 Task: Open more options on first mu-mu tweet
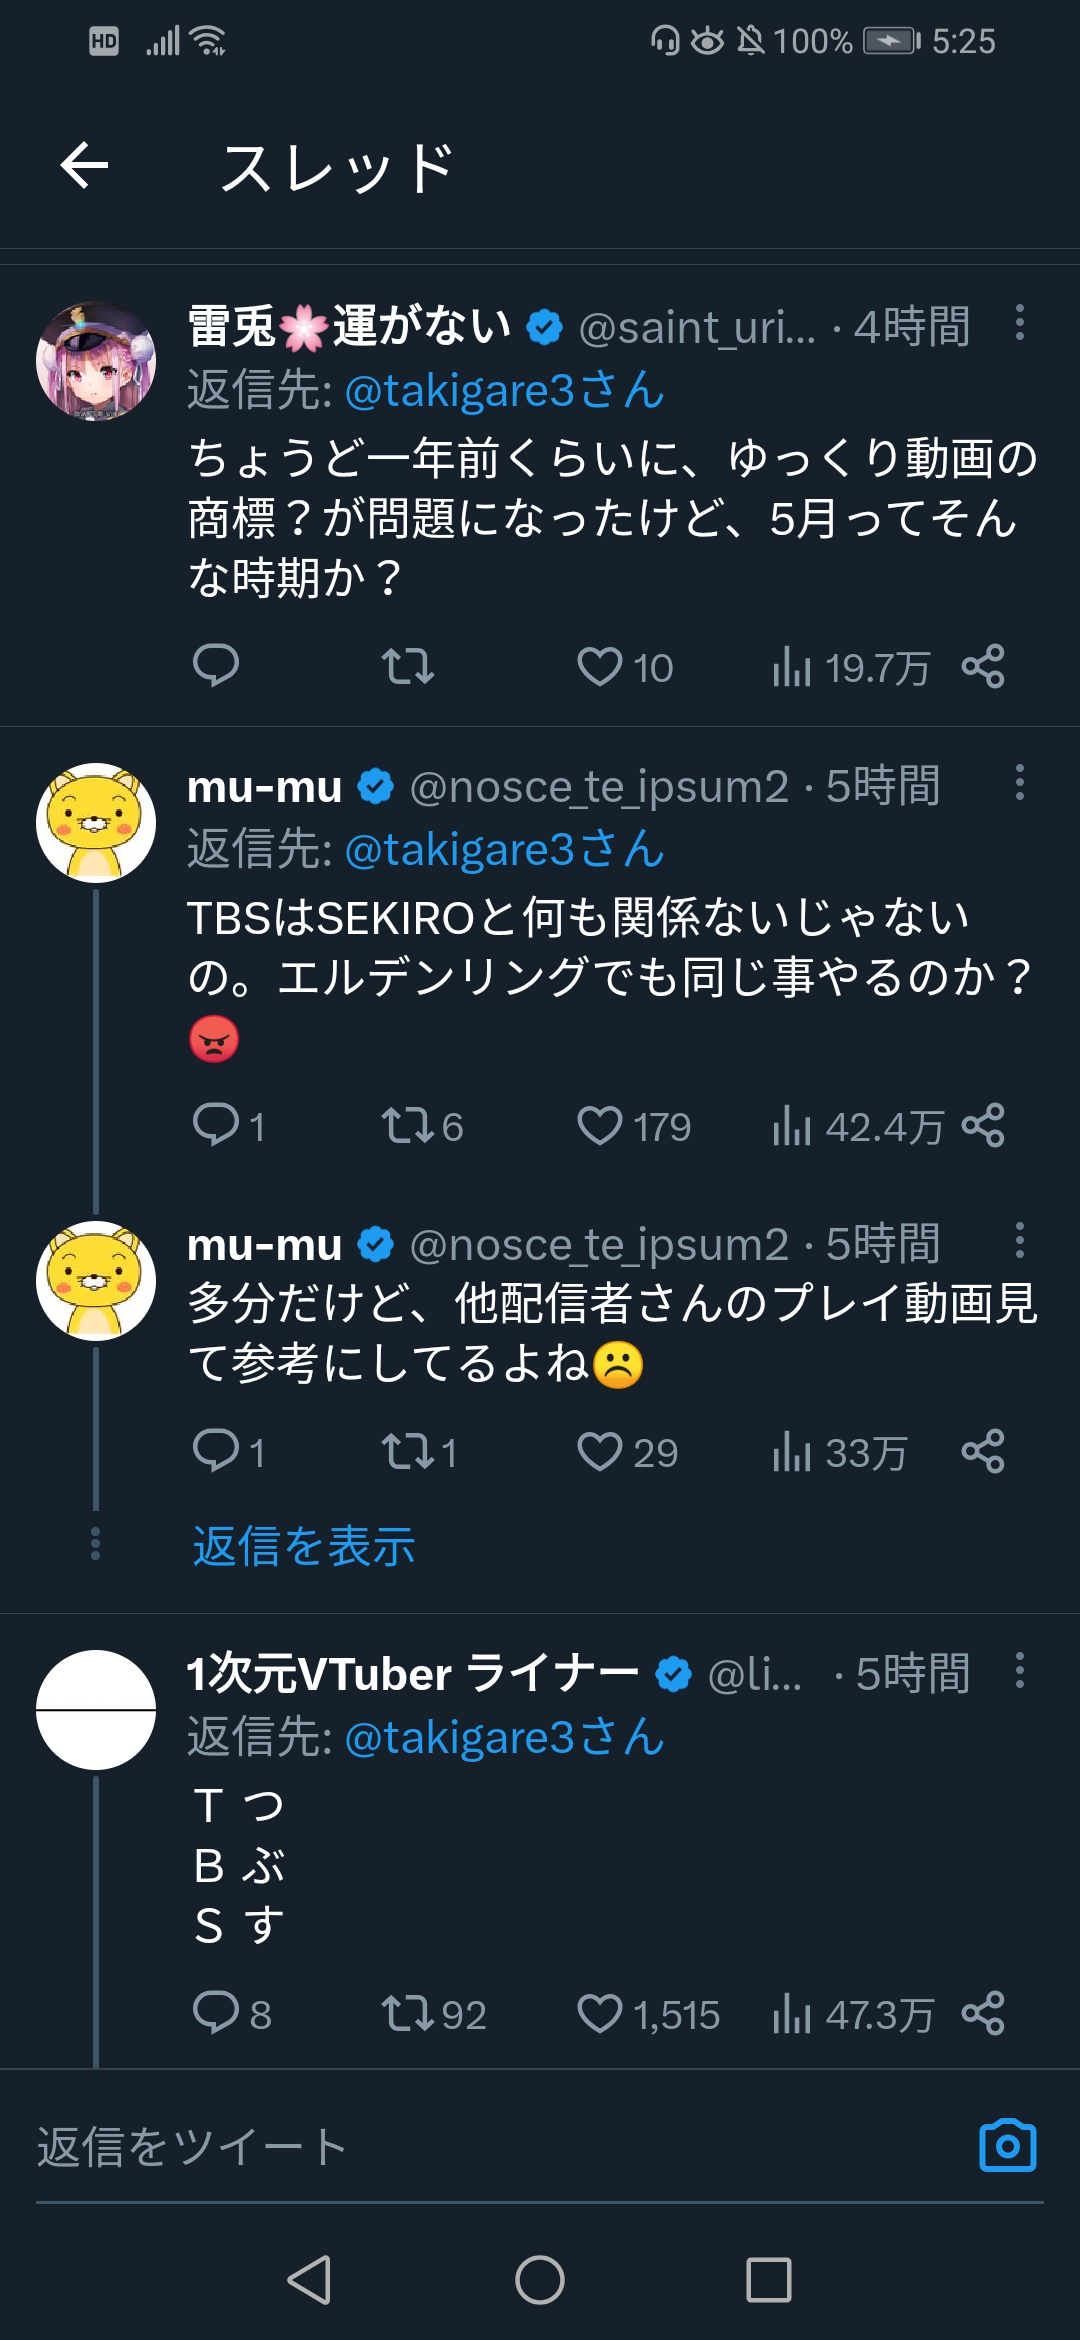coord(1019,782)
